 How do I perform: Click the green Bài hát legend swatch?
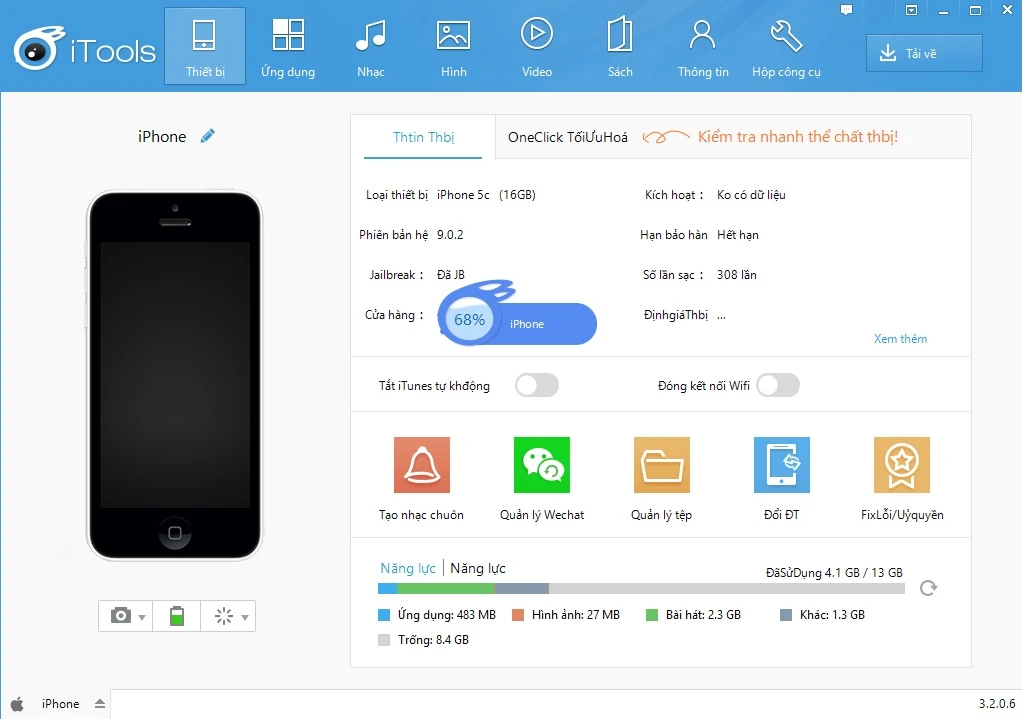[652, 615]
